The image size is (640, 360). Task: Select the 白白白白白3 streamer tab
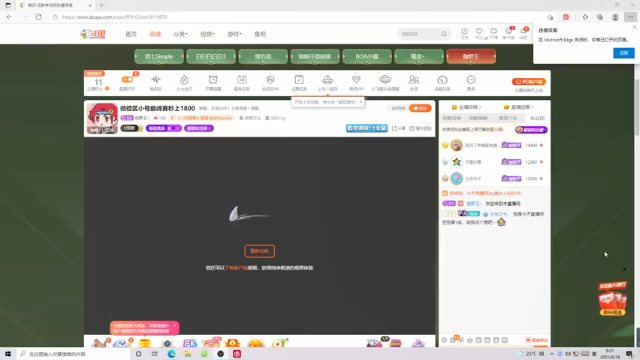coord(211,56)
